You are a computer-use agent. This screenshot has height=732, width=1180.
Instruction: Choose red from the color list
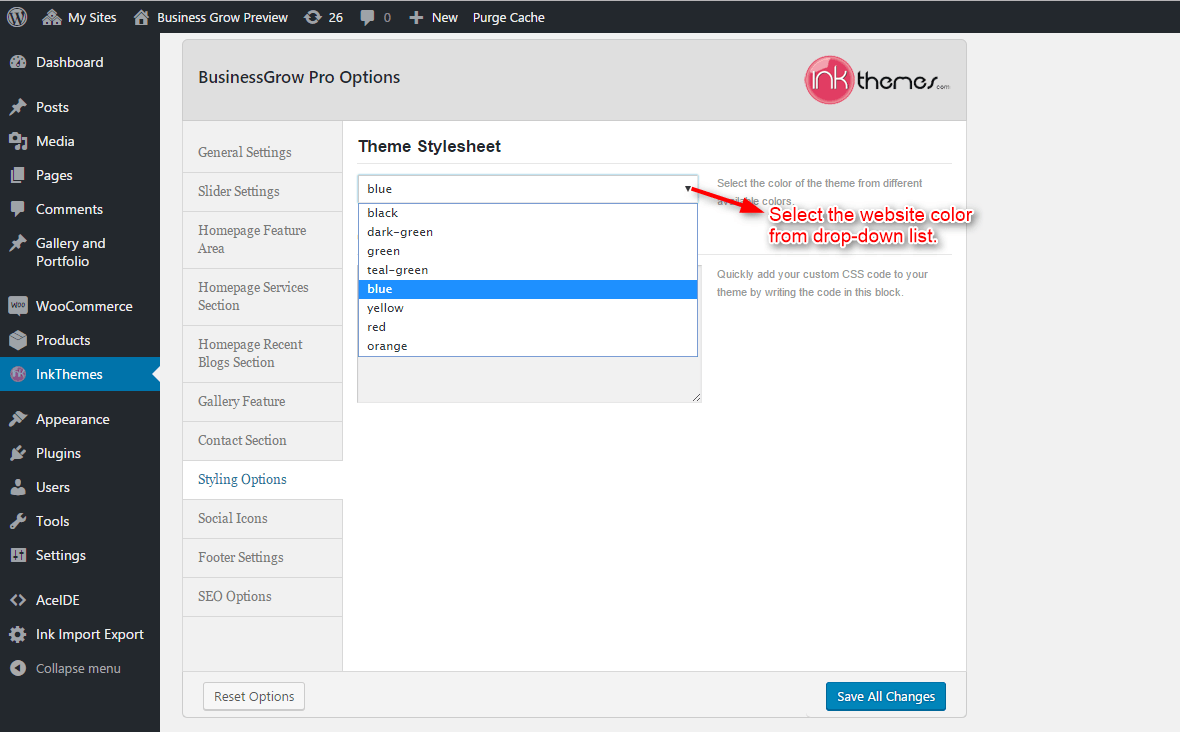[x=528, y=327]
